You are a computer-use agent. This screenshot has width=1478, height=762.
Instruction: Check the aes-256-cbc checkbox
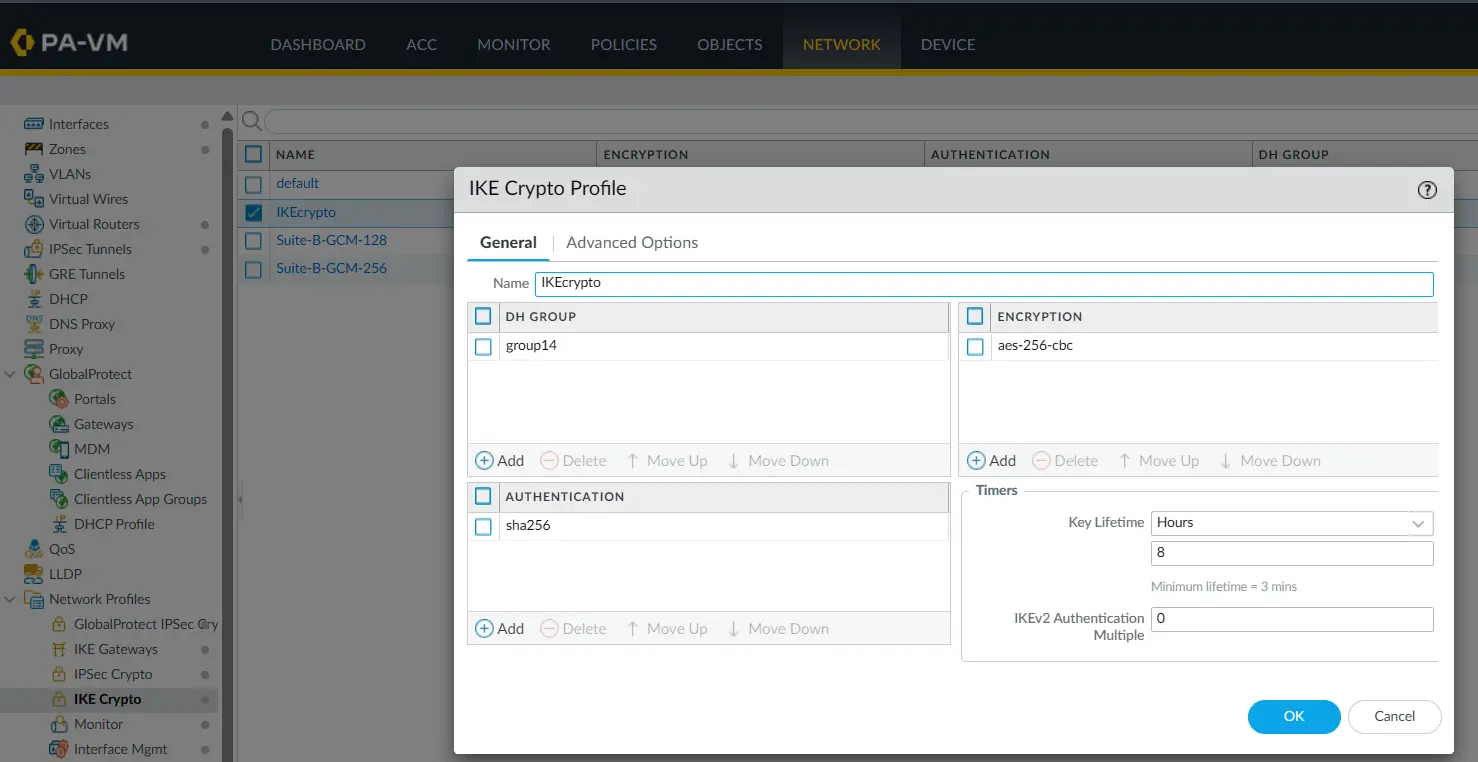[975, 347]
